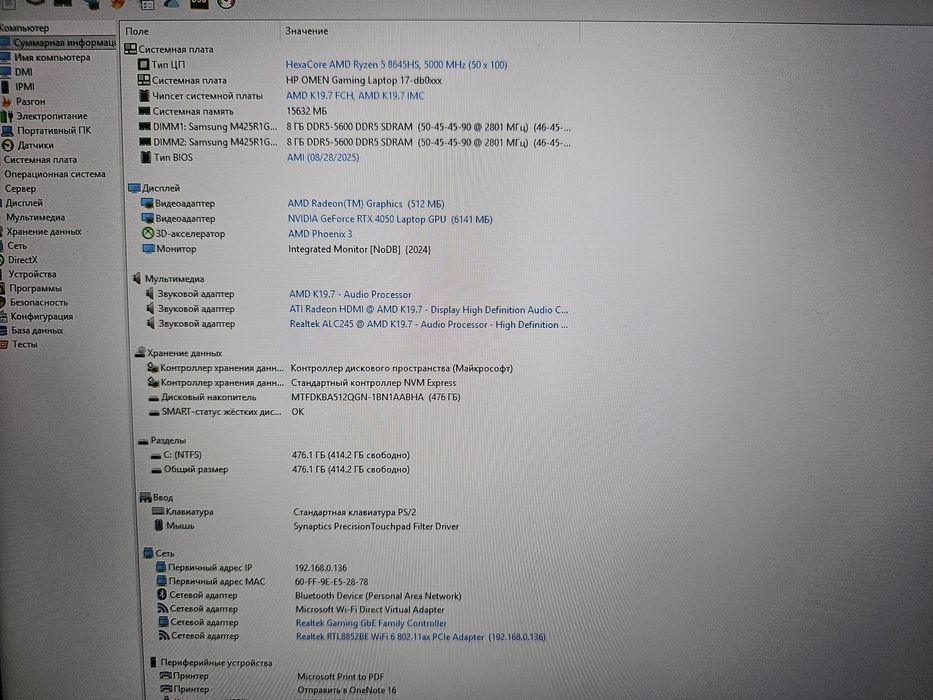Select the Microsoft Print to PDF printer row
933x700 pixels.
pyautogui.click(x=340, y=677)
